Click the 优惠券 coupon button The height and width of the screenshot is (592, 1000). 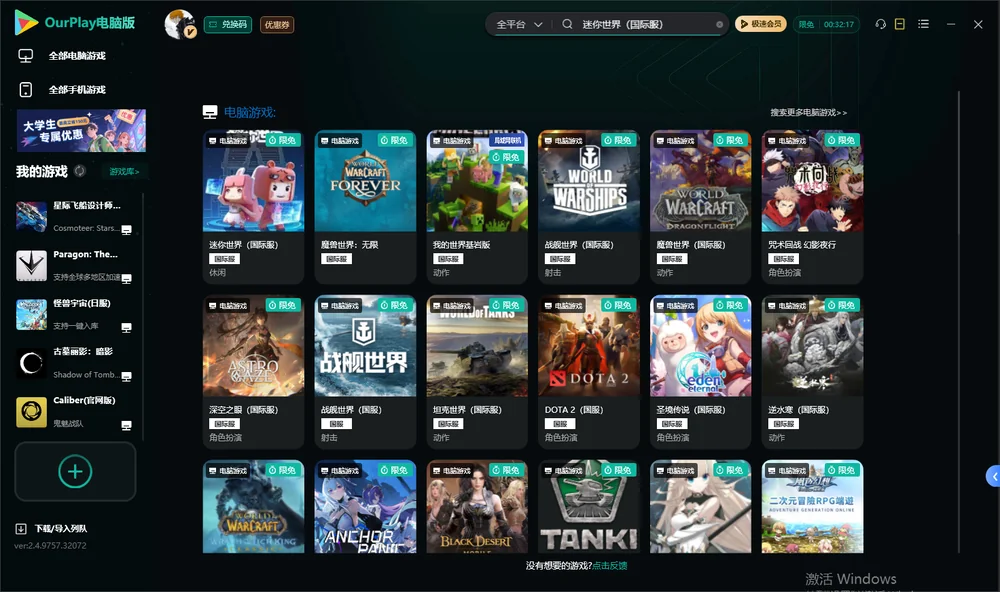tap(277, 25)
